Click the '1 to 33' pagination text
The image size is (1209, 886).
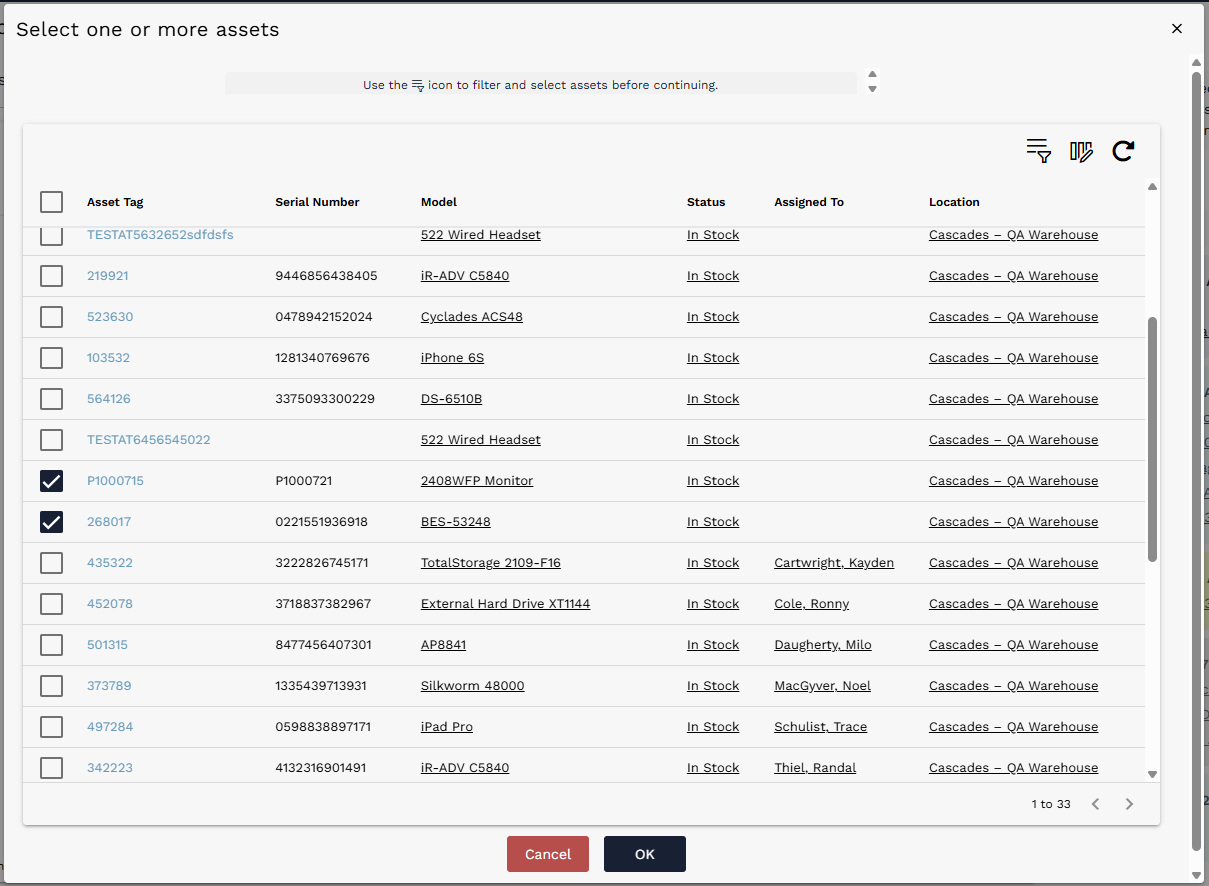[x=1051, y=804]
